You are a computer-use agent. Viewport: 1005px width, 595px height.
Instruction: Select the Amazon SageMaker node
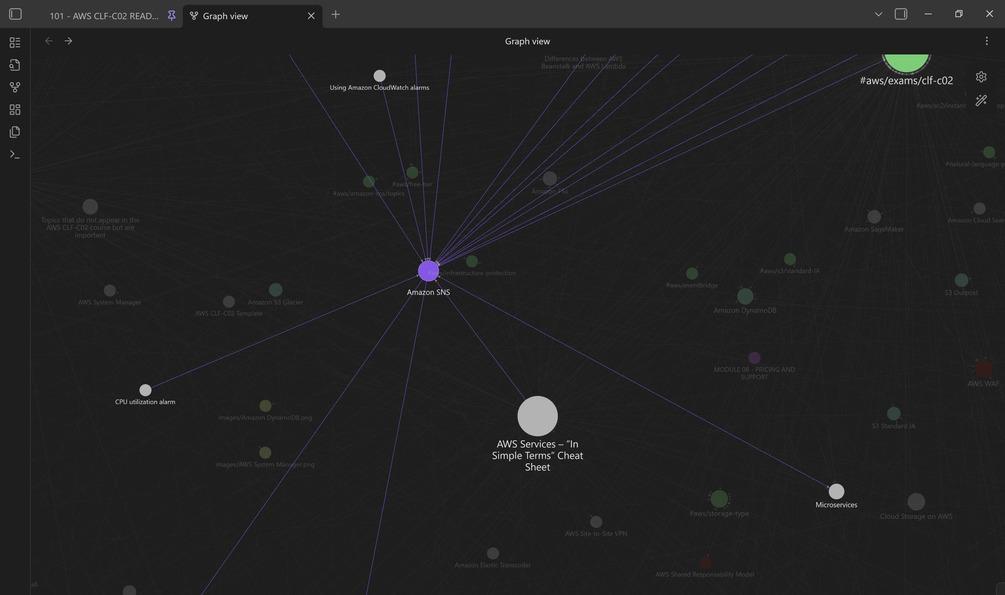[874, 217]
